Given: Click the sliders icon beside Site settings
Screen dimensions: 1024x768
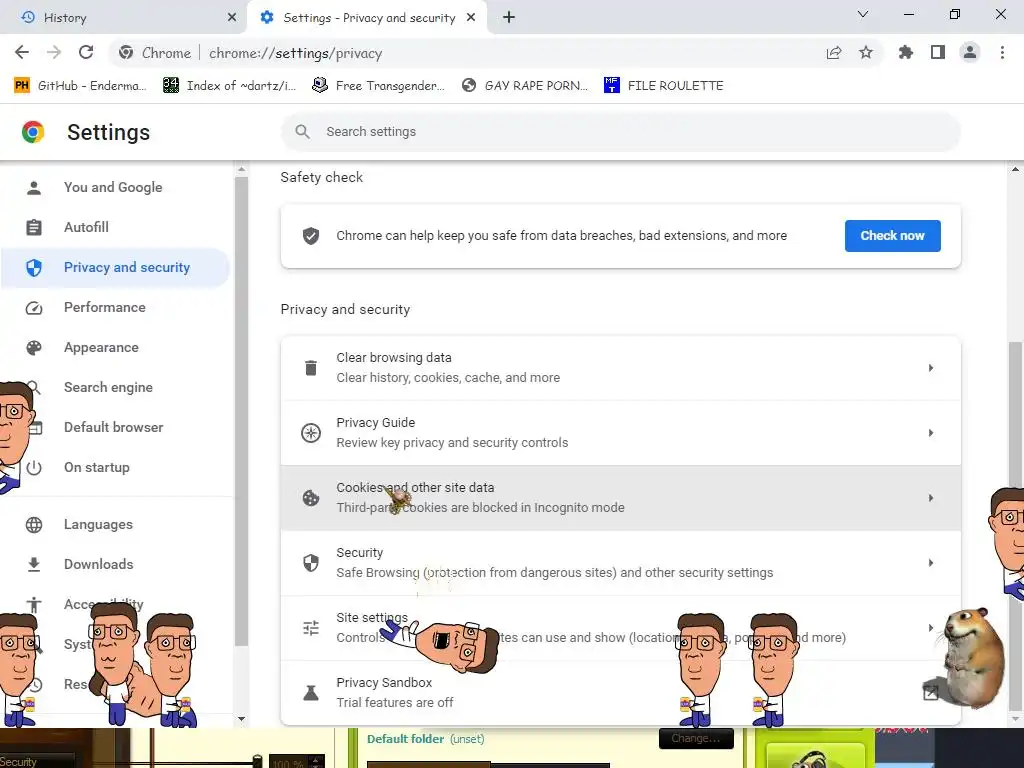Looking at the screenshot, I should 311,628.
